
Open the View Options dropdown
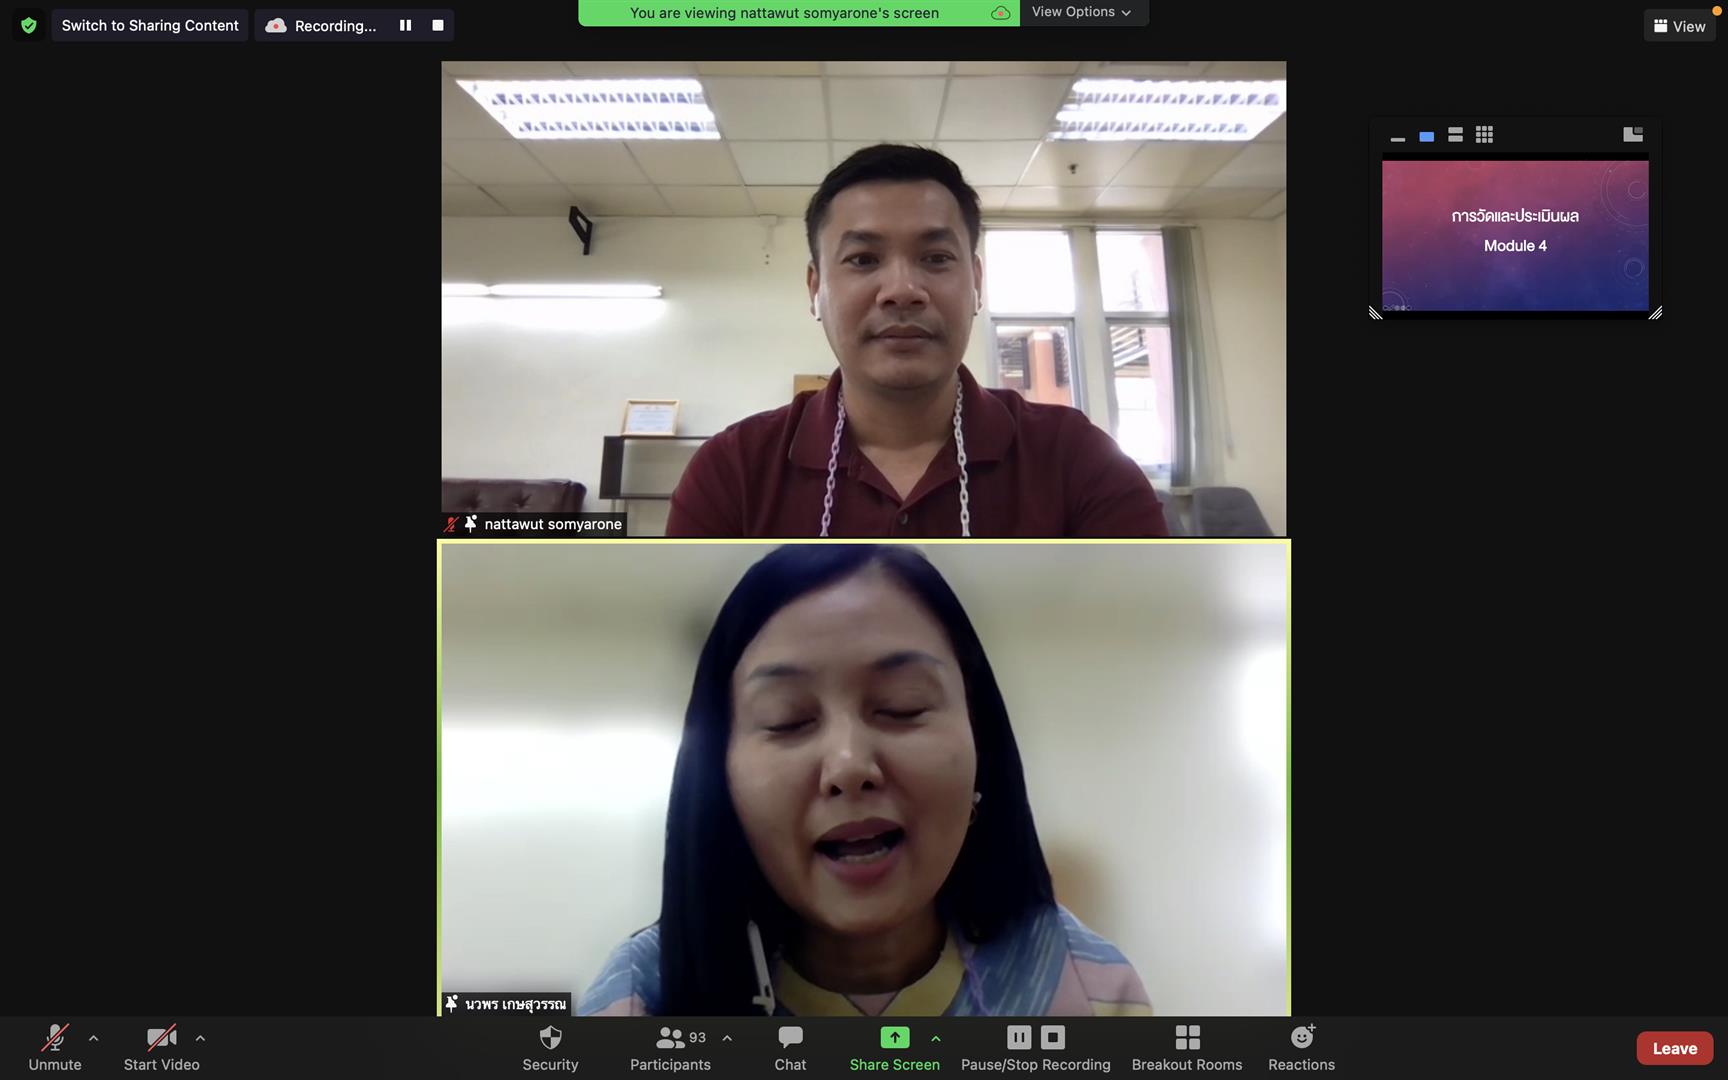1082,12
